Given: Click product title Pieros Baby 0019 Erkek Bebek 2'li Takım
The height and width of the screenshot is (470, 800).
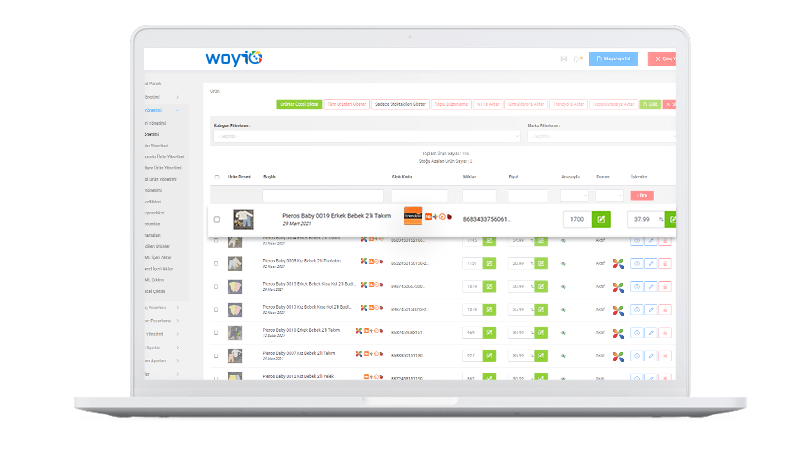Looking at the screenshot, I should coord(337,216).
